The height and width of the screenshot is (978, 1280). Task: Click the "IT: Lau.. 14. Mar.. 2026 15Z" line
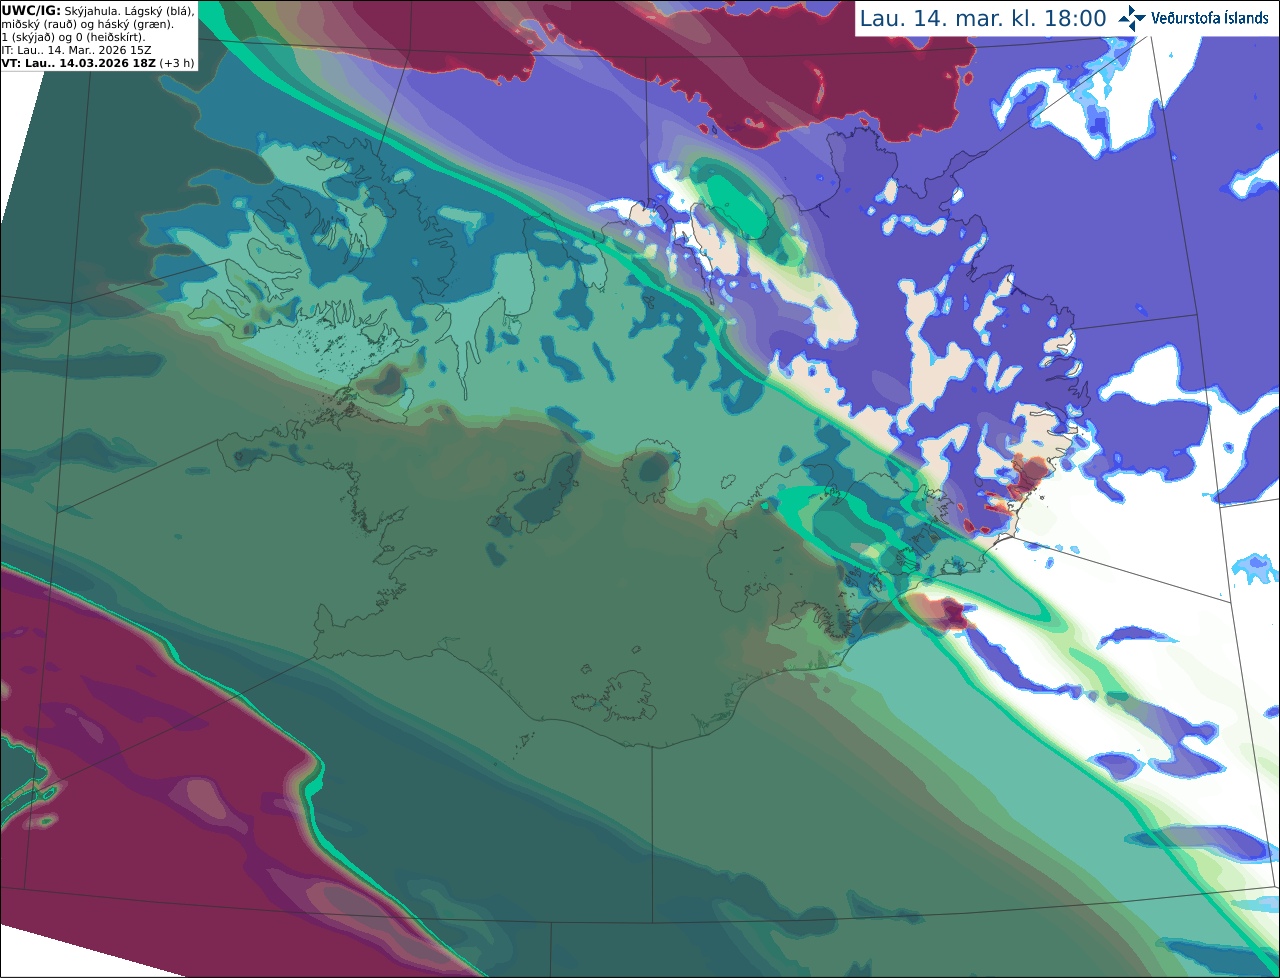(x=76, y=50)
